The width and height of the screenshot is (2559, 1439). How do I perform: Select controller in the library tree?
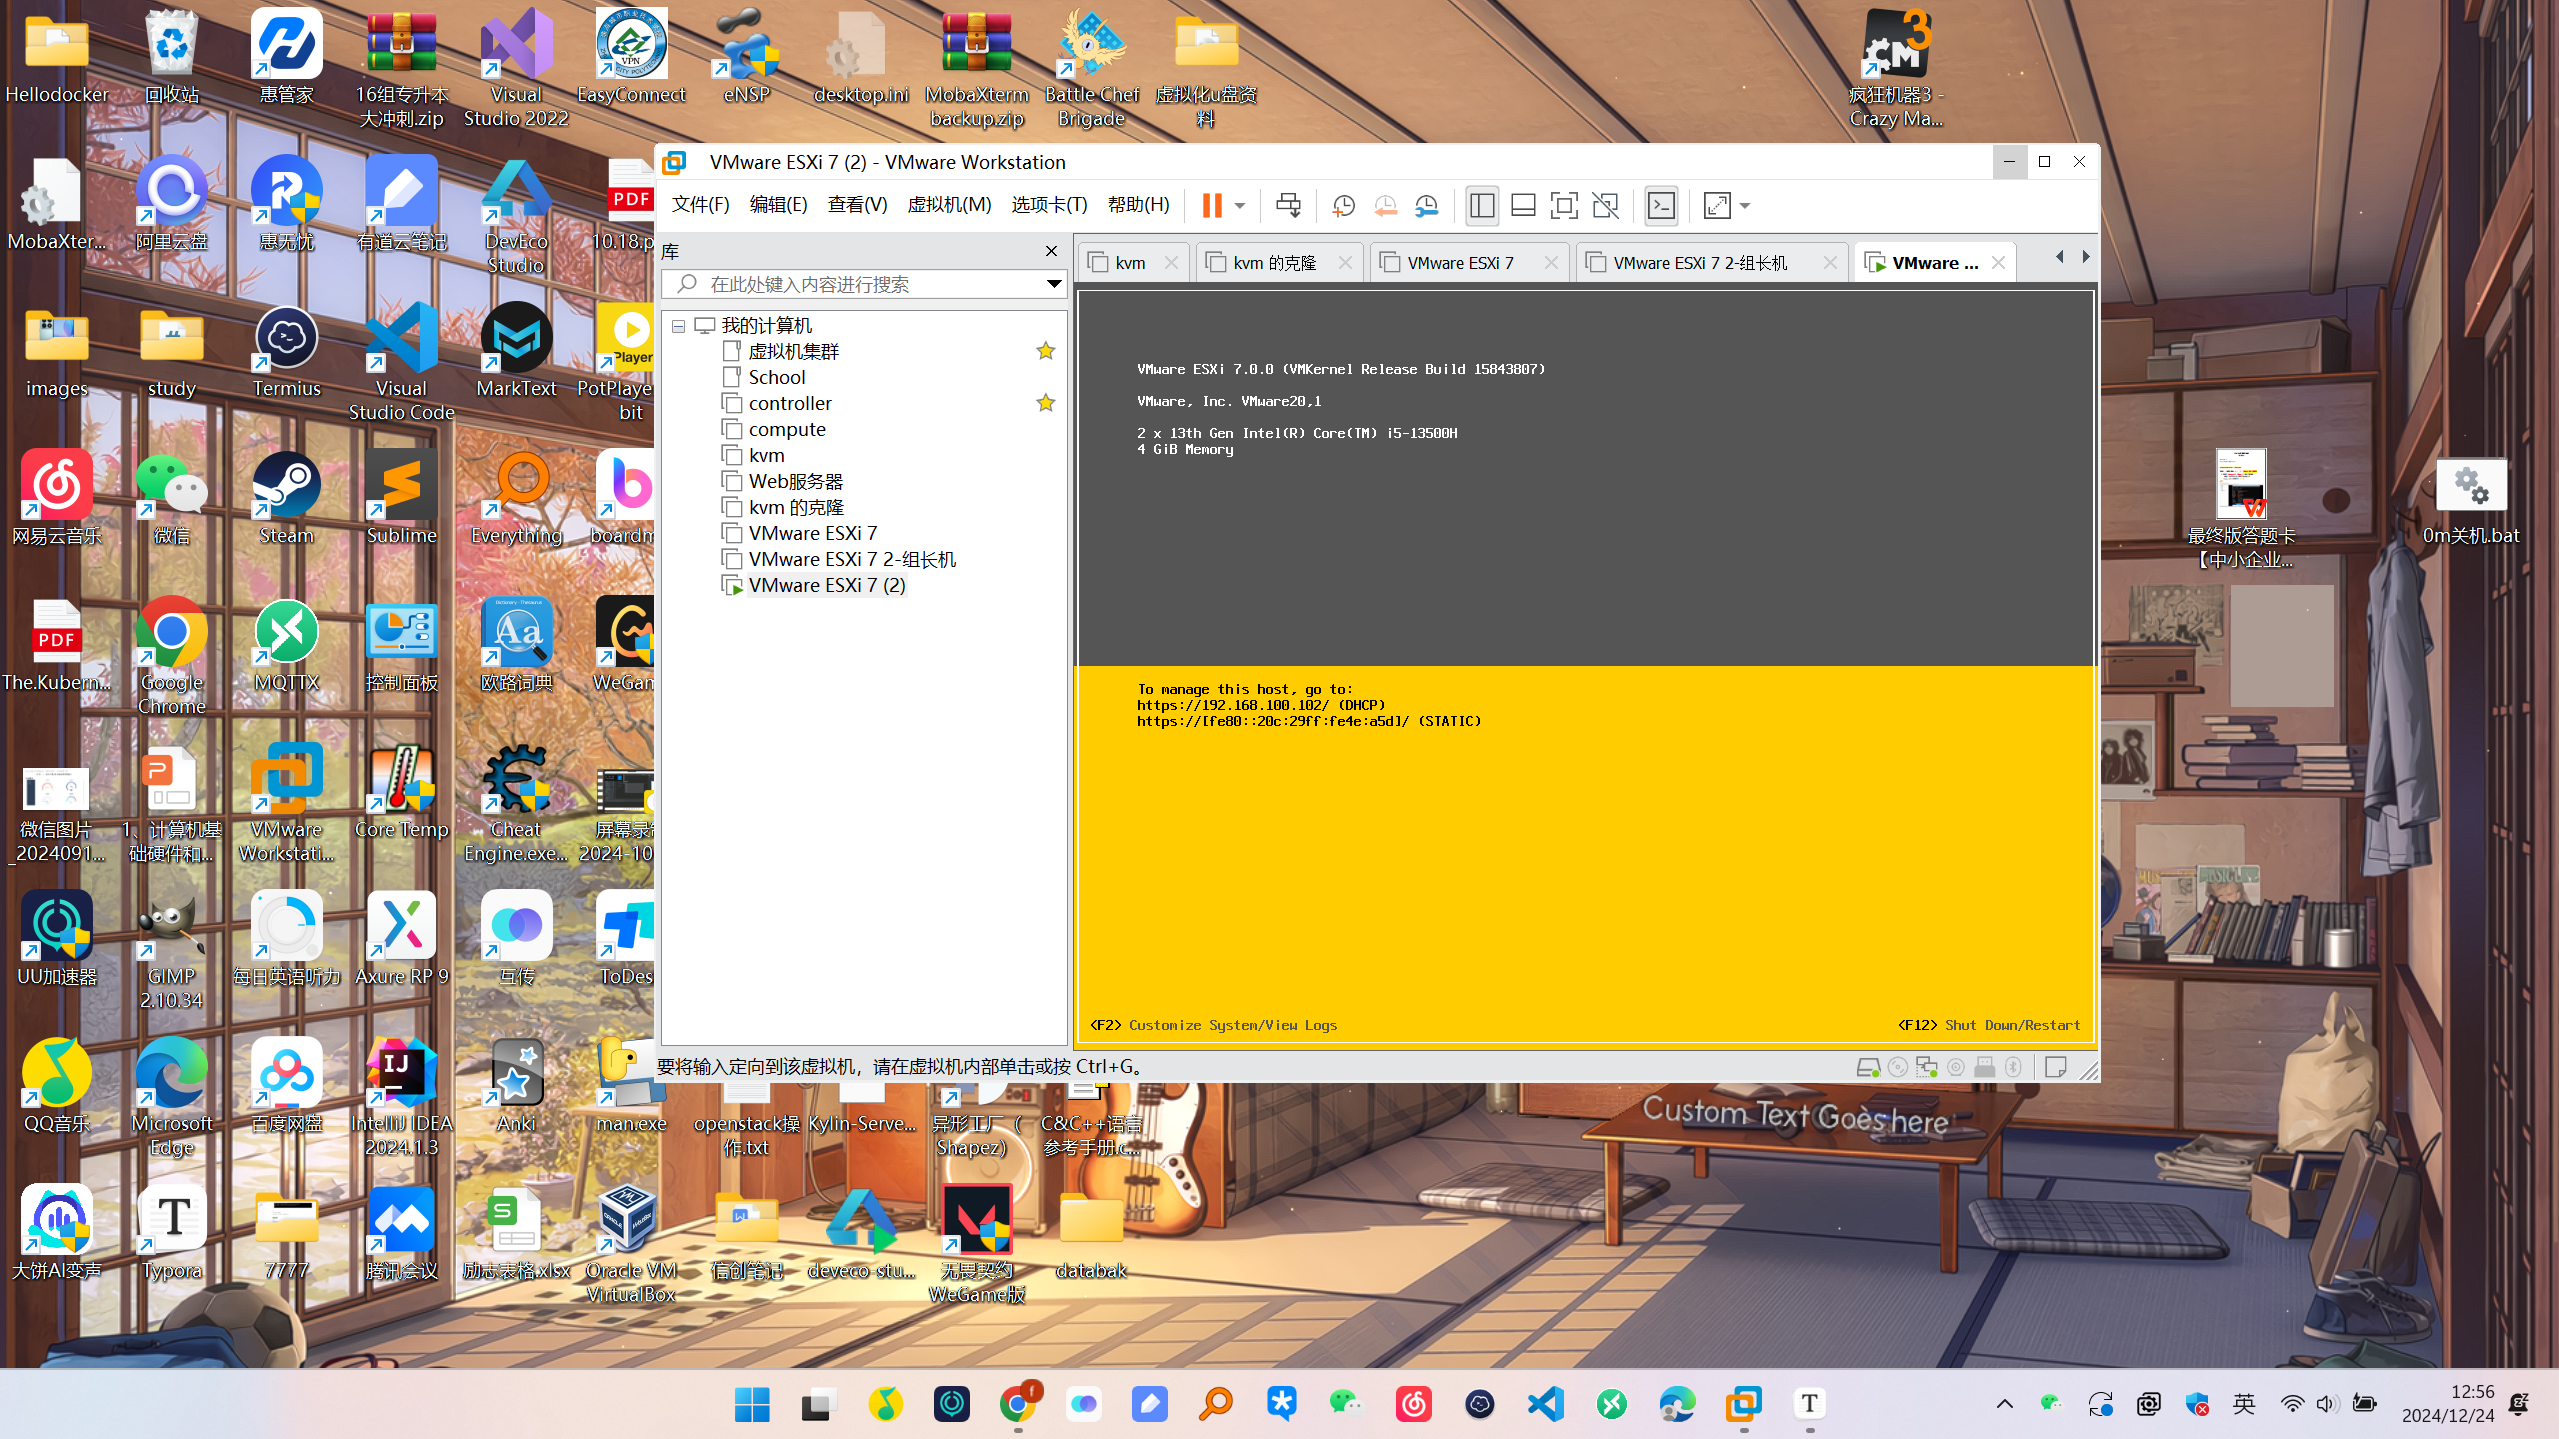789,403
